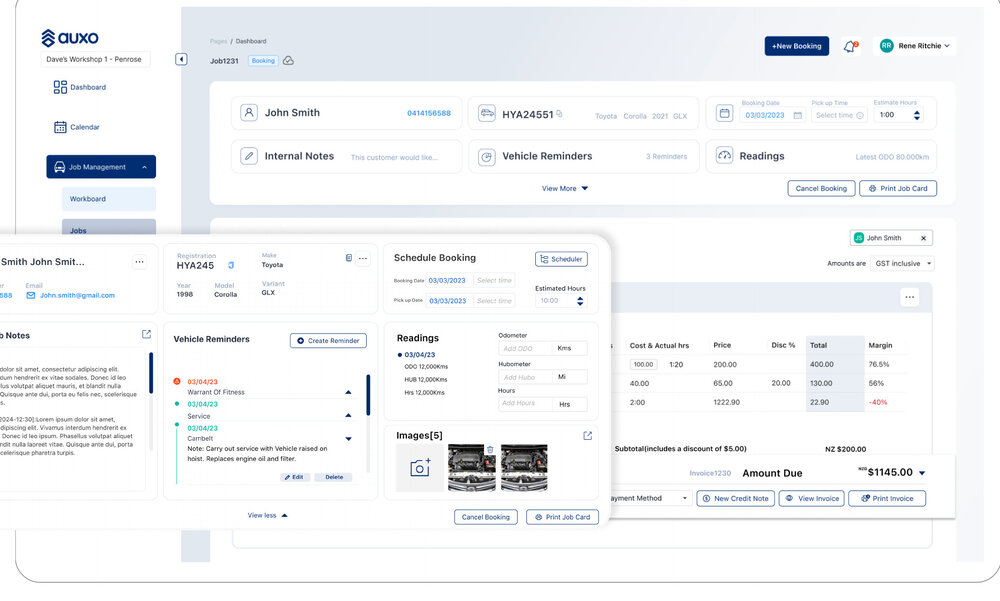Select Jobs under Job Management

(x=108, y=228)
